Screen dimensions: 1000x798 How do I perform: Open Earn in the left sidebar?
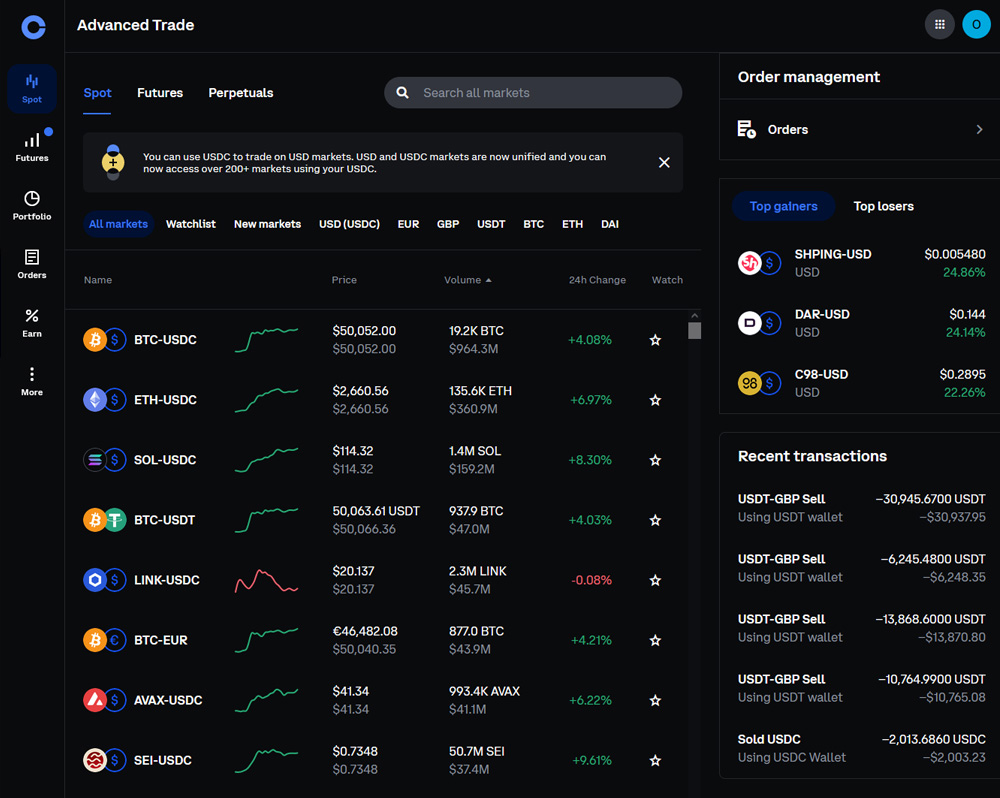[32, 323]
